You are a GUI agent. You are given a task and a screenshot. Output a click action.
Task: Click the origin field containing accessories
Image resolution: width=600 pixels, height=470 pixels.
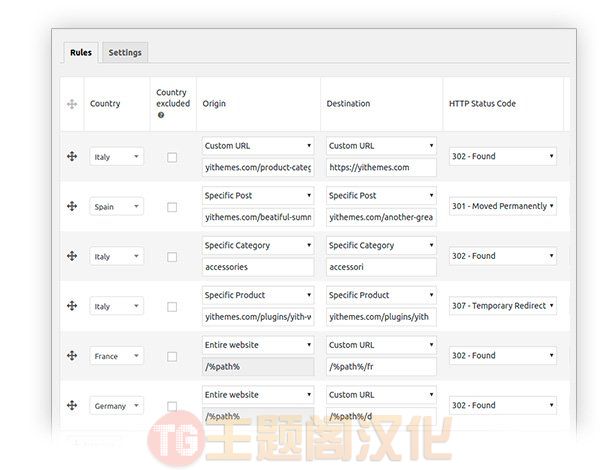[258, 267]
